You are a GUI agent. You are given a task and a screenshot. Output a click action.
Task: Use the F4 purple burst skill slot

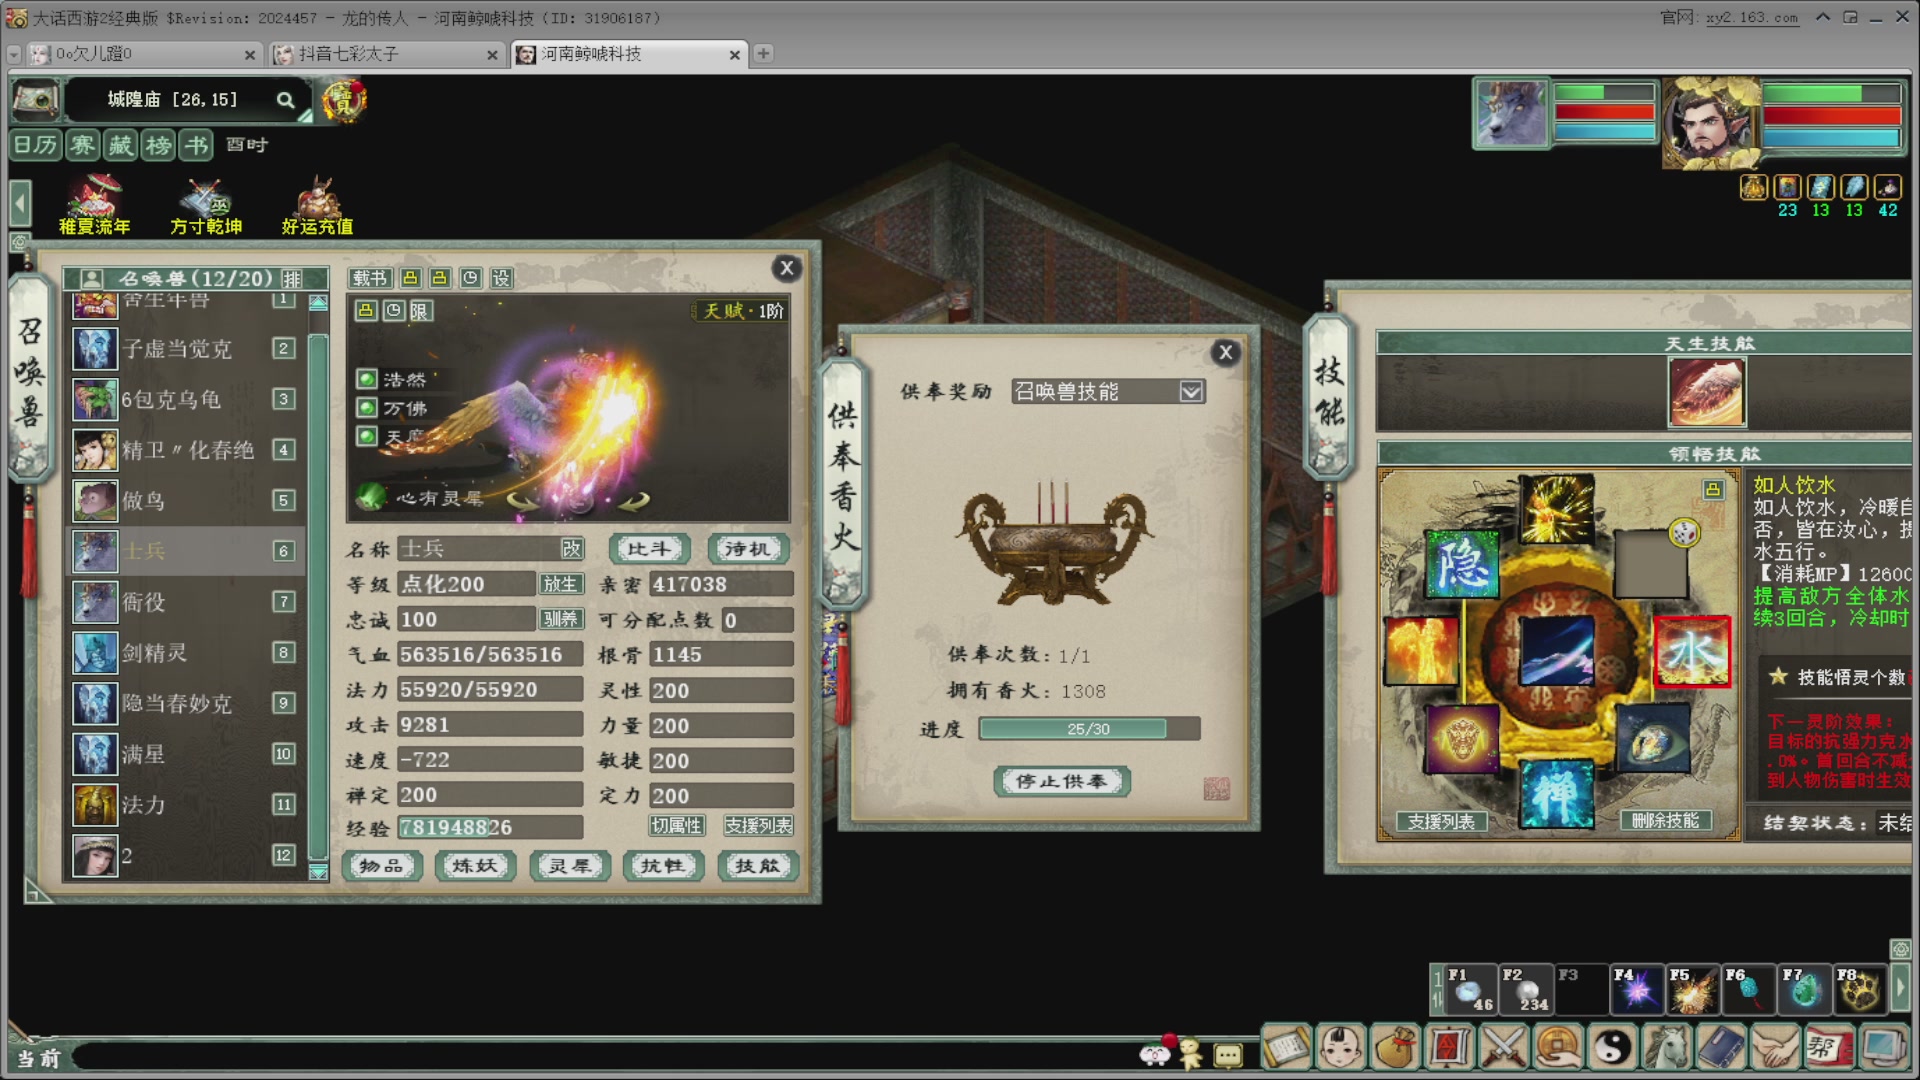pos(1637,990)
